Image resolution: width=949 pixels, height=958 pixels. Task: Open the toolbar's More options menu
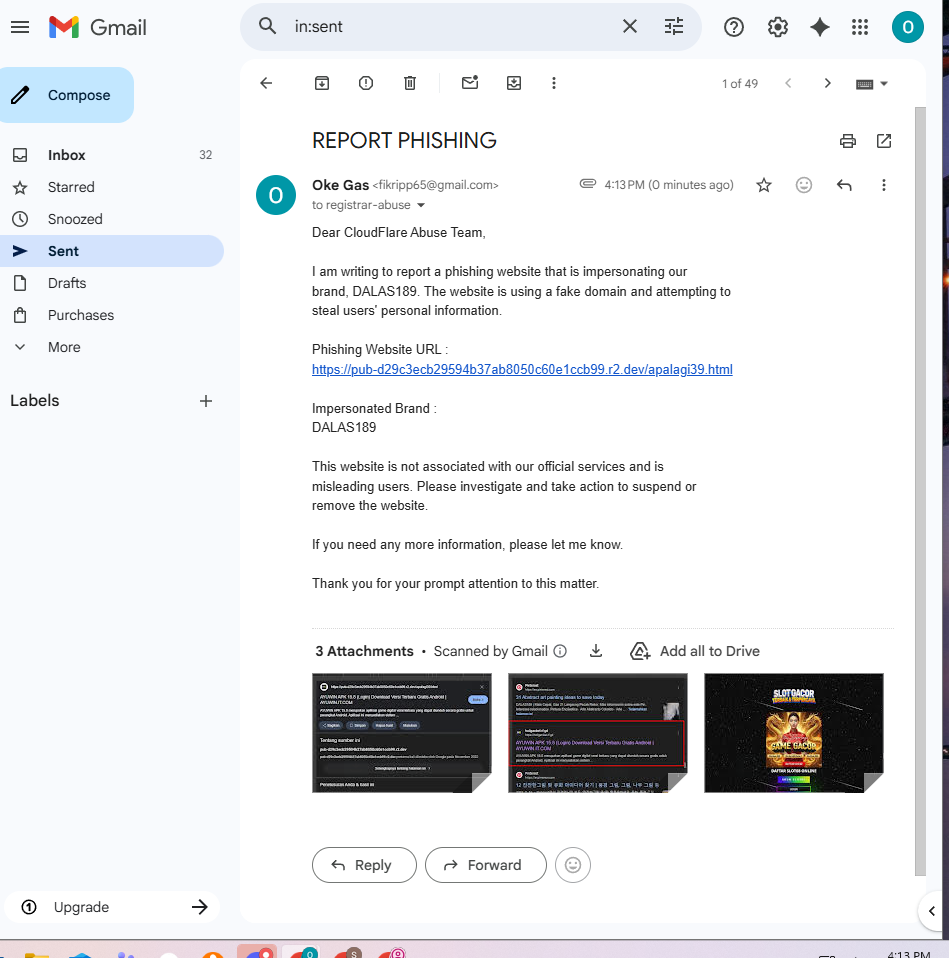(554, 83)
